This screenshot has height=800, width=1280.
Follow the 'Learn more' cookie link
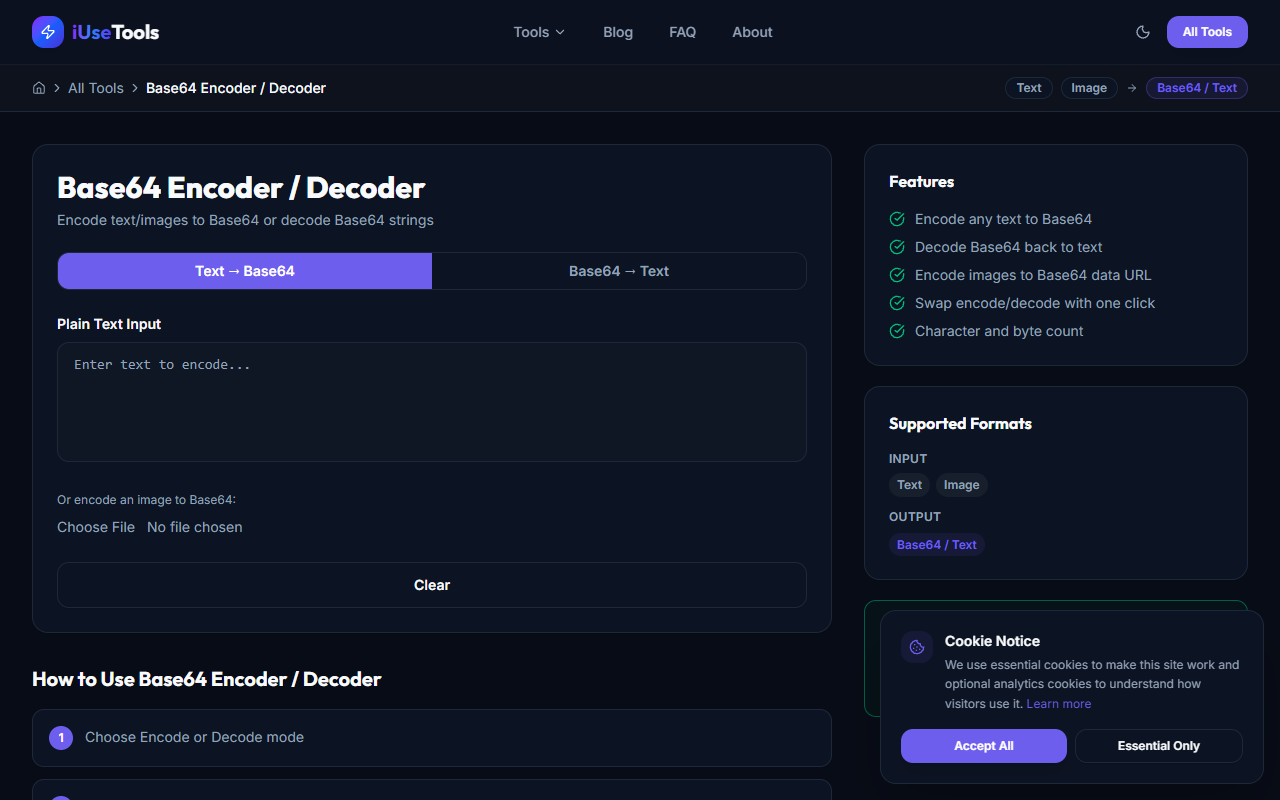1058,703
